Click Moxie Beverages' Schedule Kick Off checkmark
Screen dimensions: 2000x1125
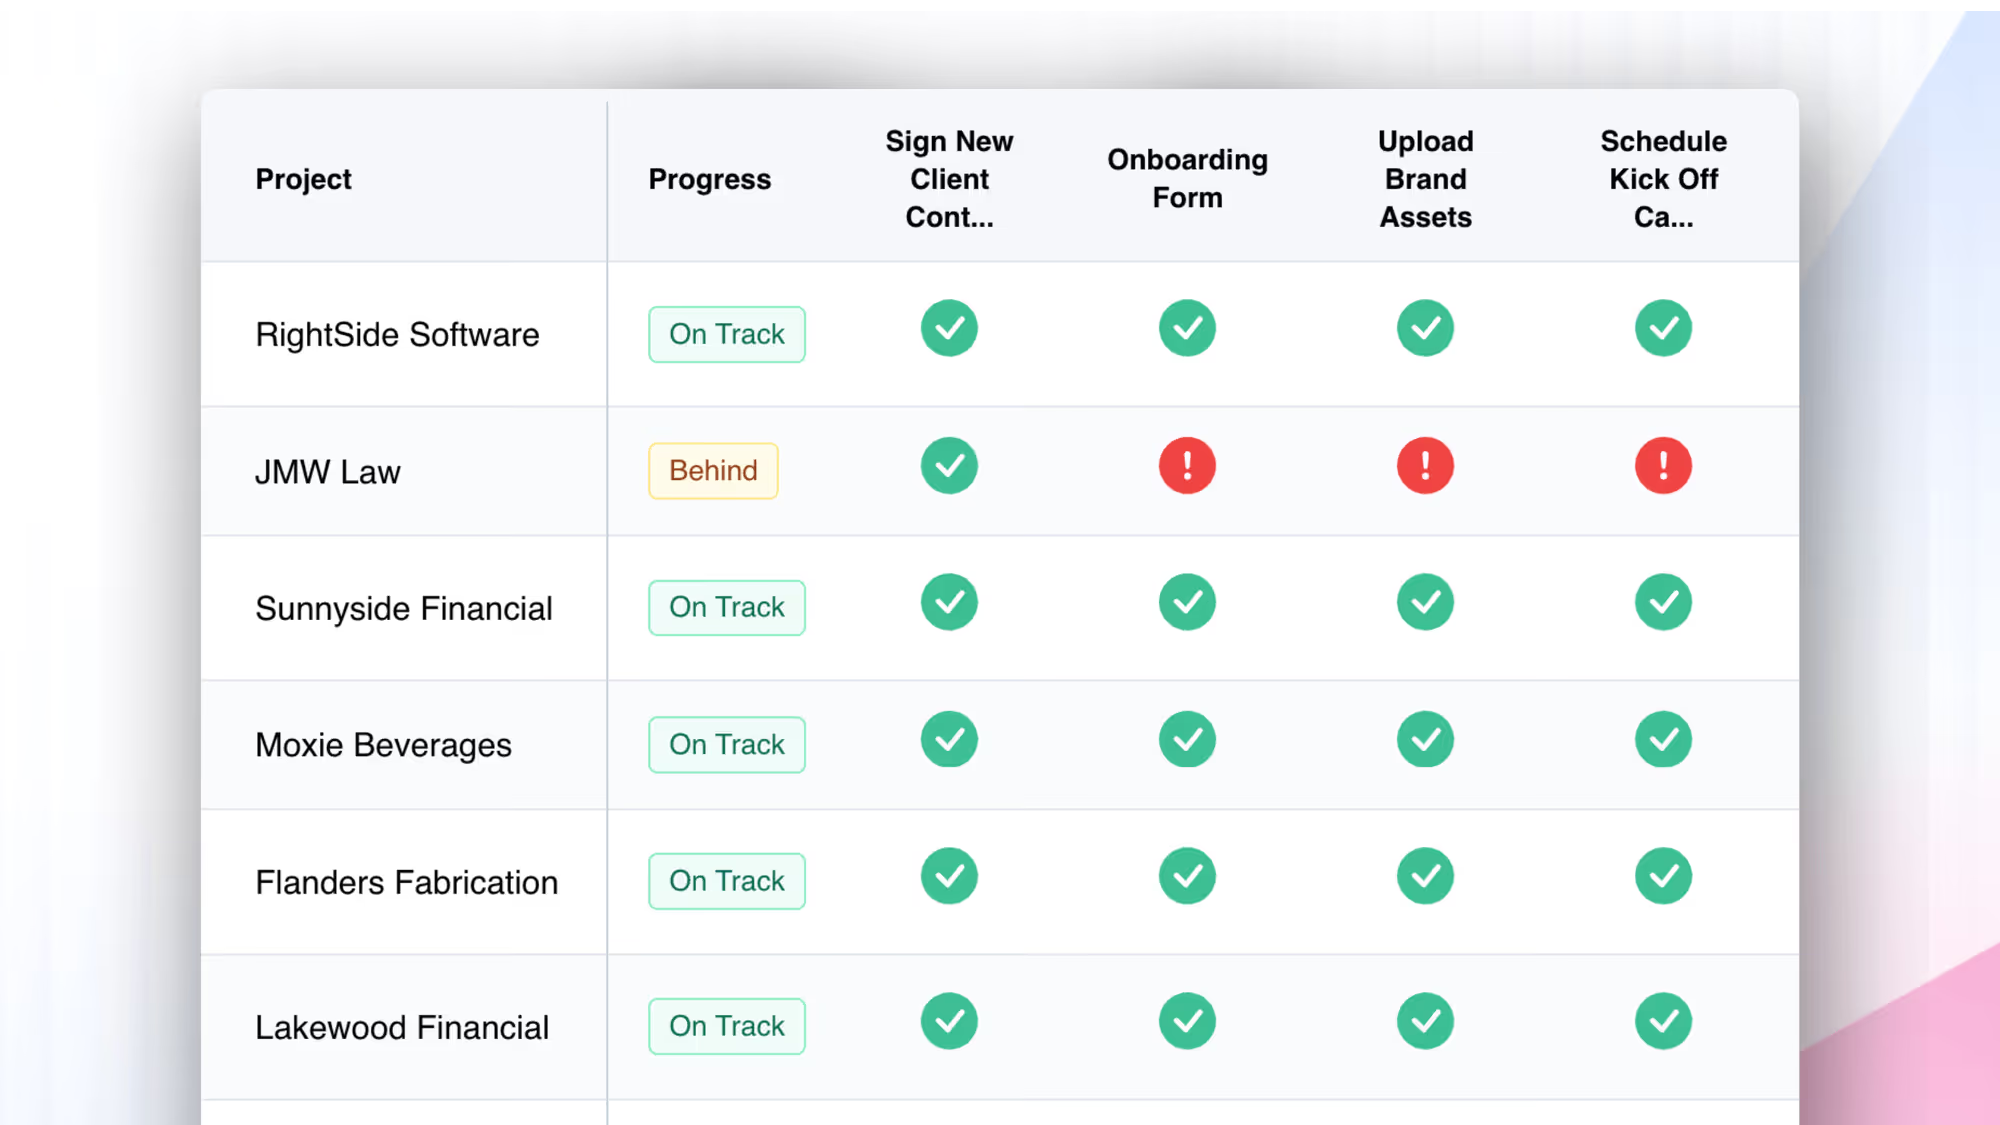(1663, 740)
